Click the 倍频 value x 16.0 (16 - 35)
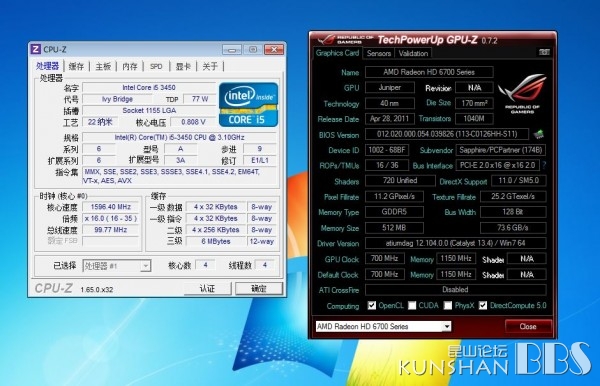The width and height of the screenshot is (600, 386). (x=111, y=218)
